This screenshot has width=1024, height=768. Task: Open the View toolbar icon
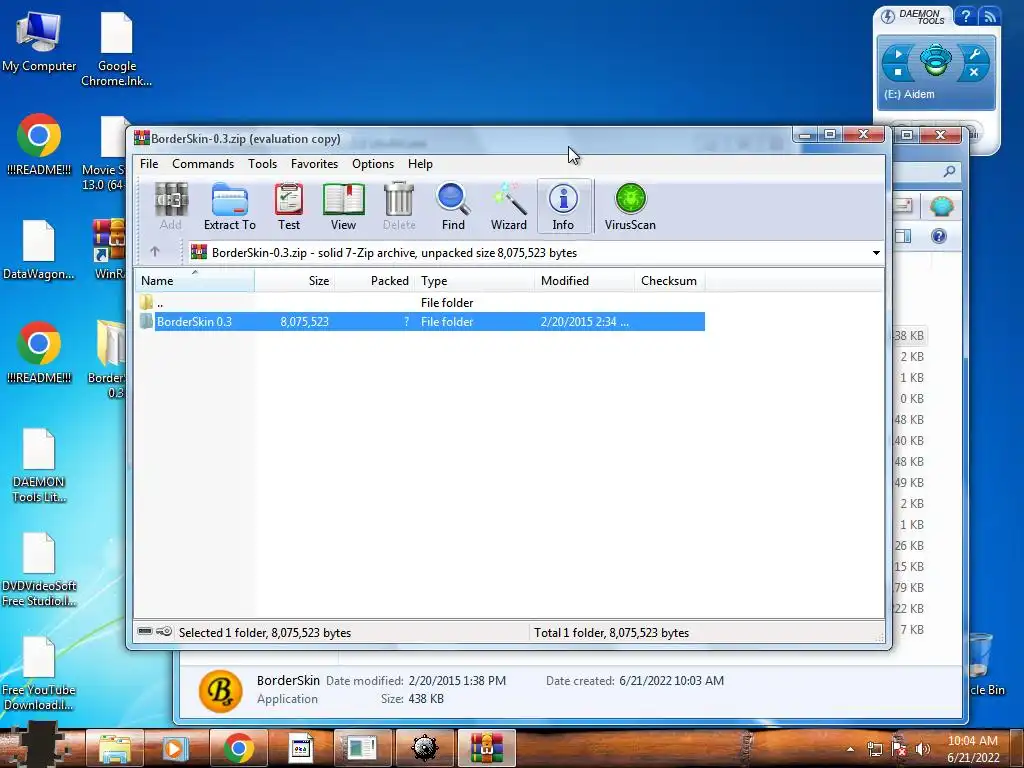coord(343,207)
